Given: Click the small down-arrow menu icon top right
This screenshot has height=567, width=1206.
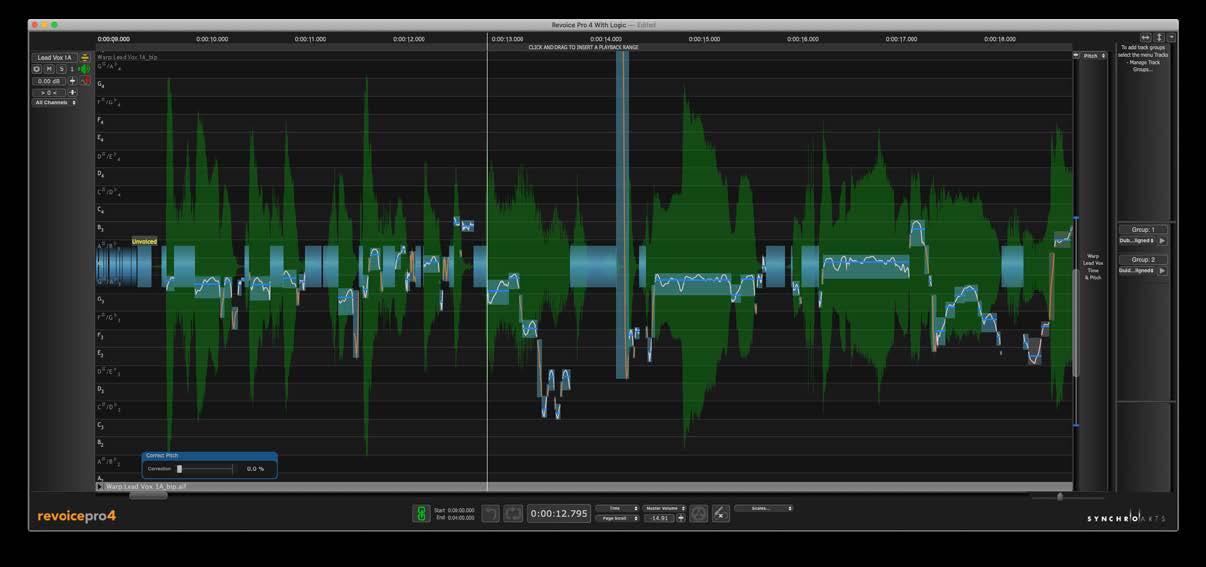Looking at the screenshot, I should point(1171,37).
